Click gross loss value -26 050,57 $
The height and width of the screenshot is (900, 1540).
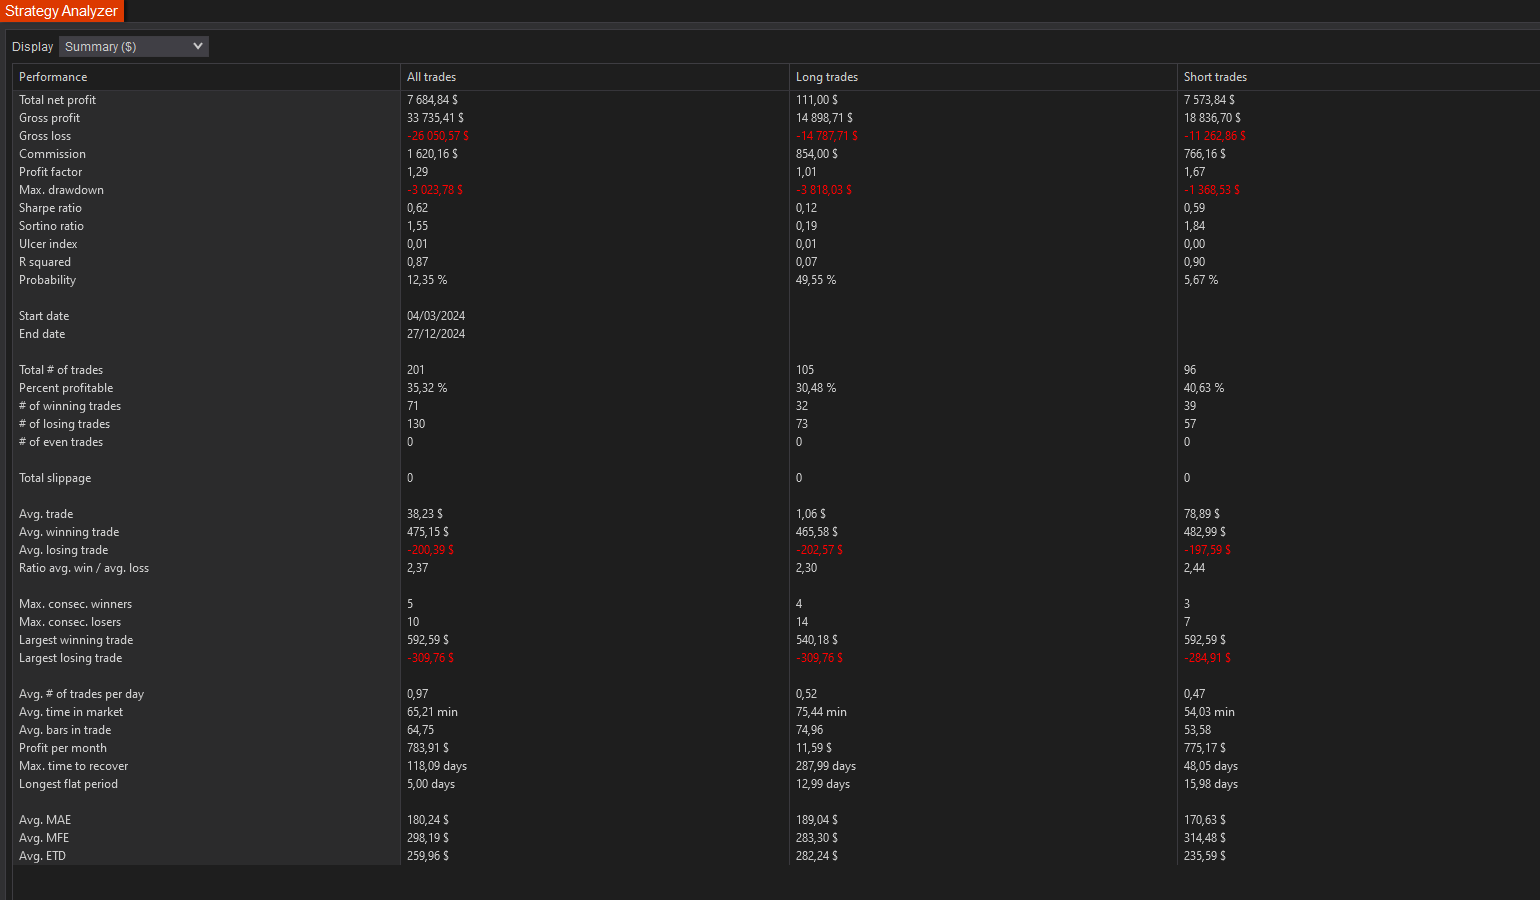point(437,136)
